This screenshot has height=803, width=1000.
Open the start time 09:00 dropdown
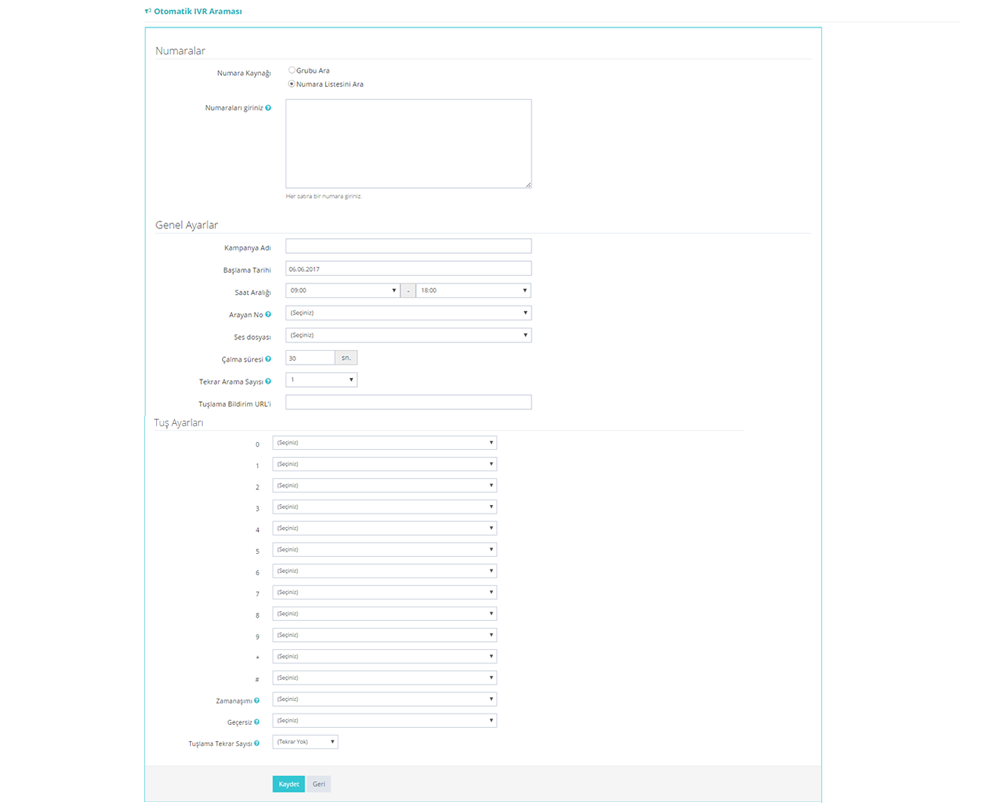point(342,291)
